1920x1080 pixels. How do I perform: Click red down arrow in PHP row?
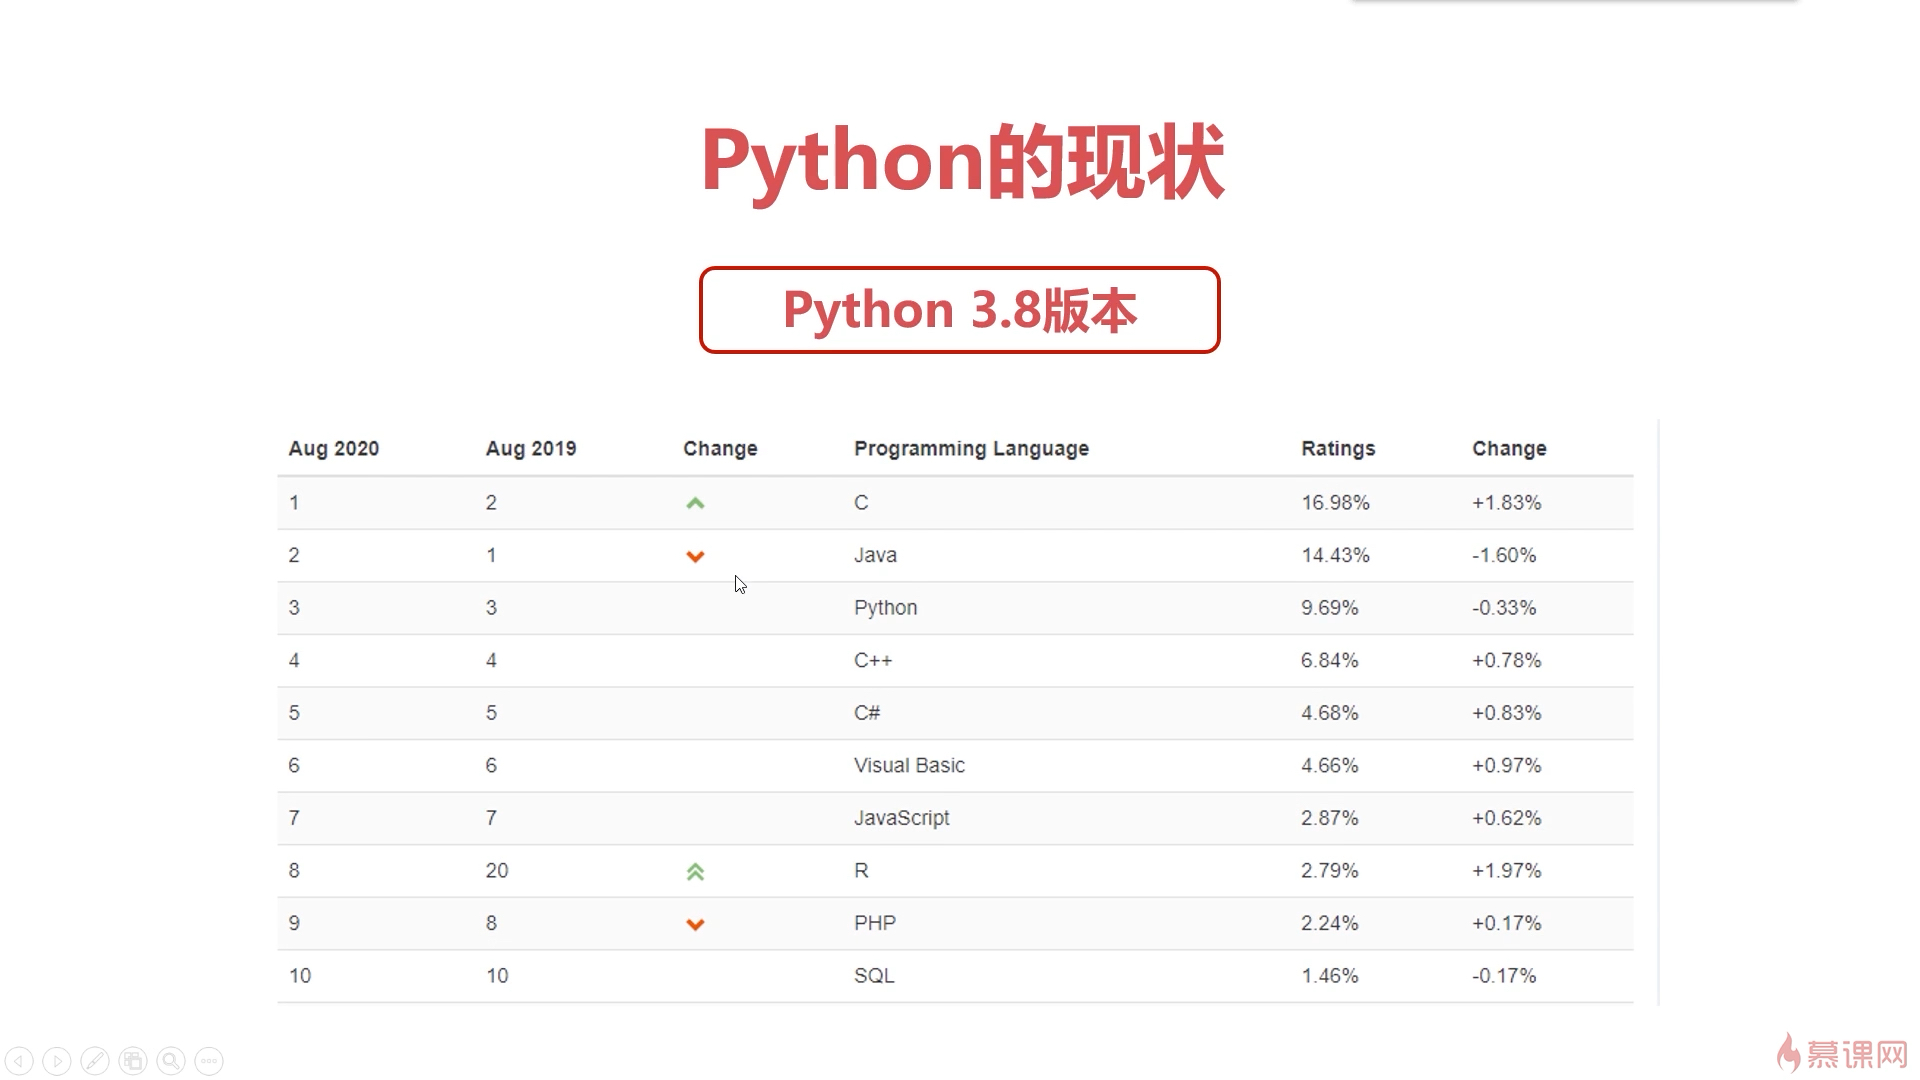coord(695,924)
